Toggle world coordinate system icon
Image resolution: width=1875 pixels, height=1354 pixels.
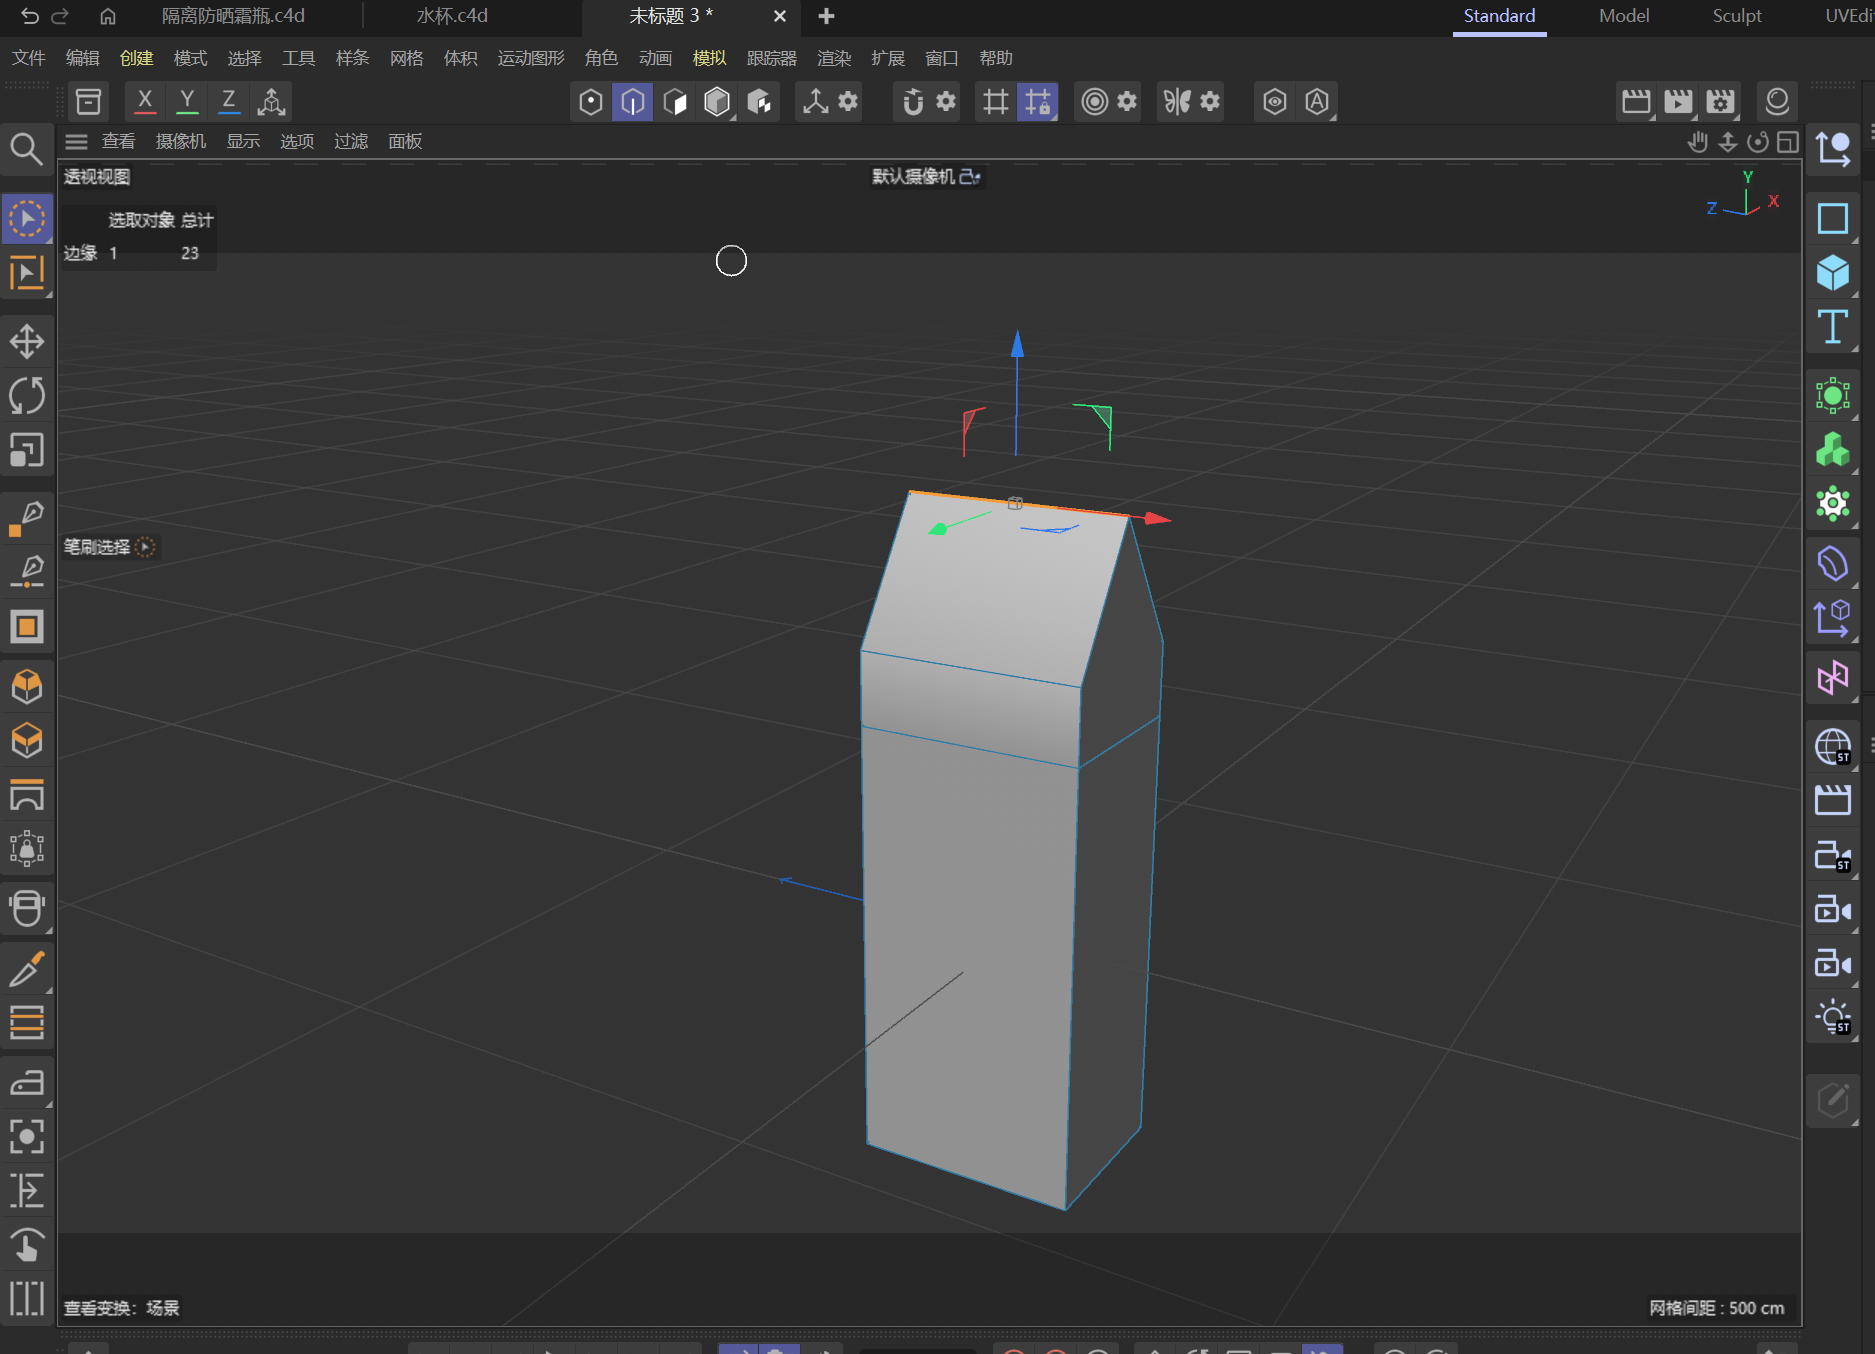click(x=271, y=101)
